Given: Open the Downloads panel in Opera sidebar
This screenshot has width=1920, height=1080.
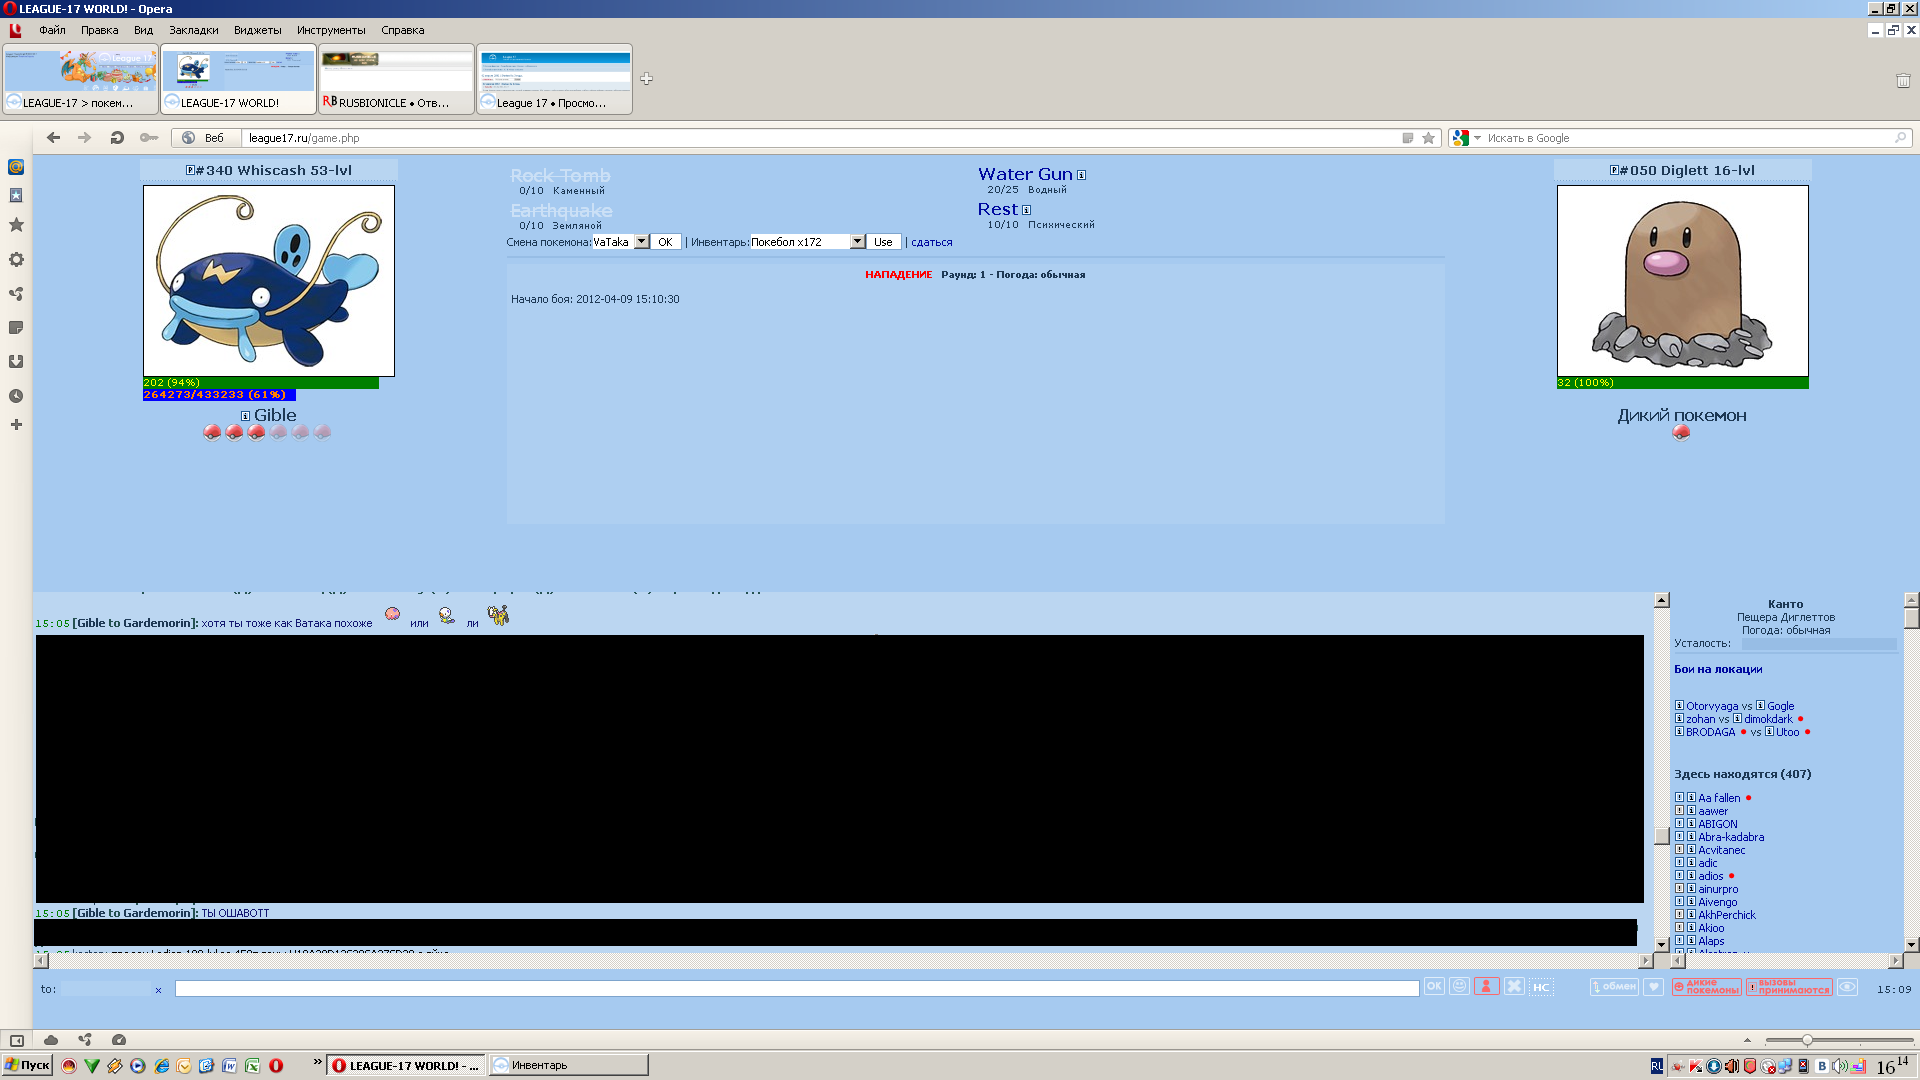Looking at the screenshot, I should click(x=16, y=362).
